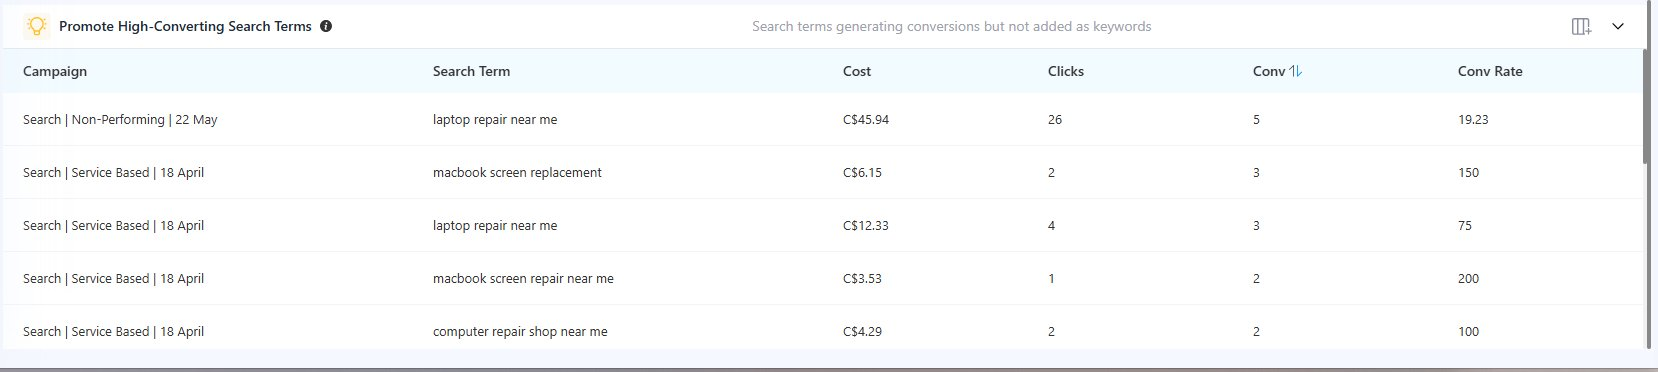Viewport: 1658px width, 372px height.
Task: Click the cost value C$45.94
Action: click(x=866, y=119)
